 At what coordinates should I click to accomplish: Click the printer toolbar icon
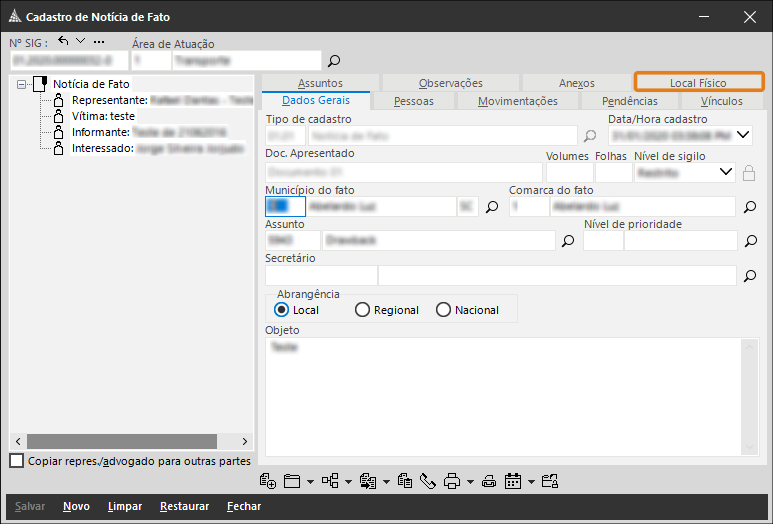pos(452,481)
